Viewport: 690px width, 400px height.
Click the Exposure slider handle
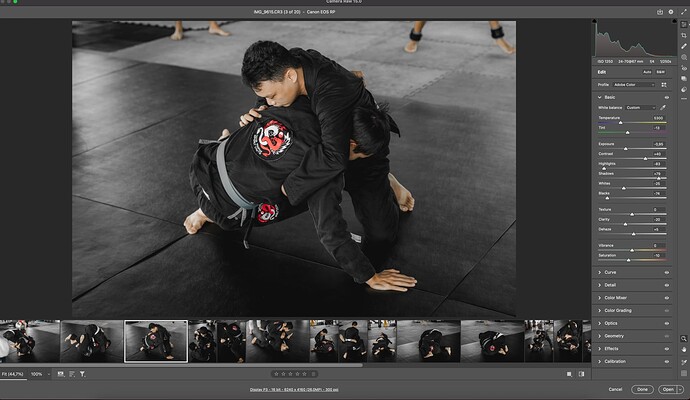[625, 149]
